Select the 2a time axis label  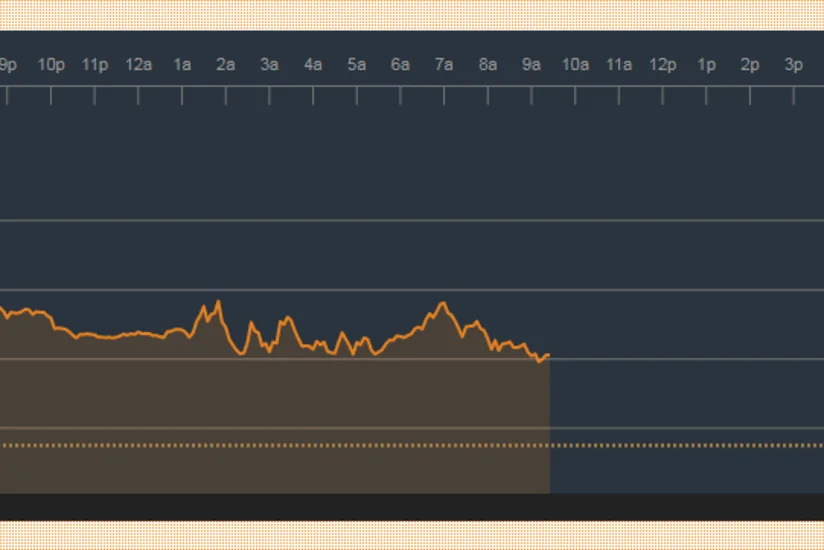click(x=225, y=65)
